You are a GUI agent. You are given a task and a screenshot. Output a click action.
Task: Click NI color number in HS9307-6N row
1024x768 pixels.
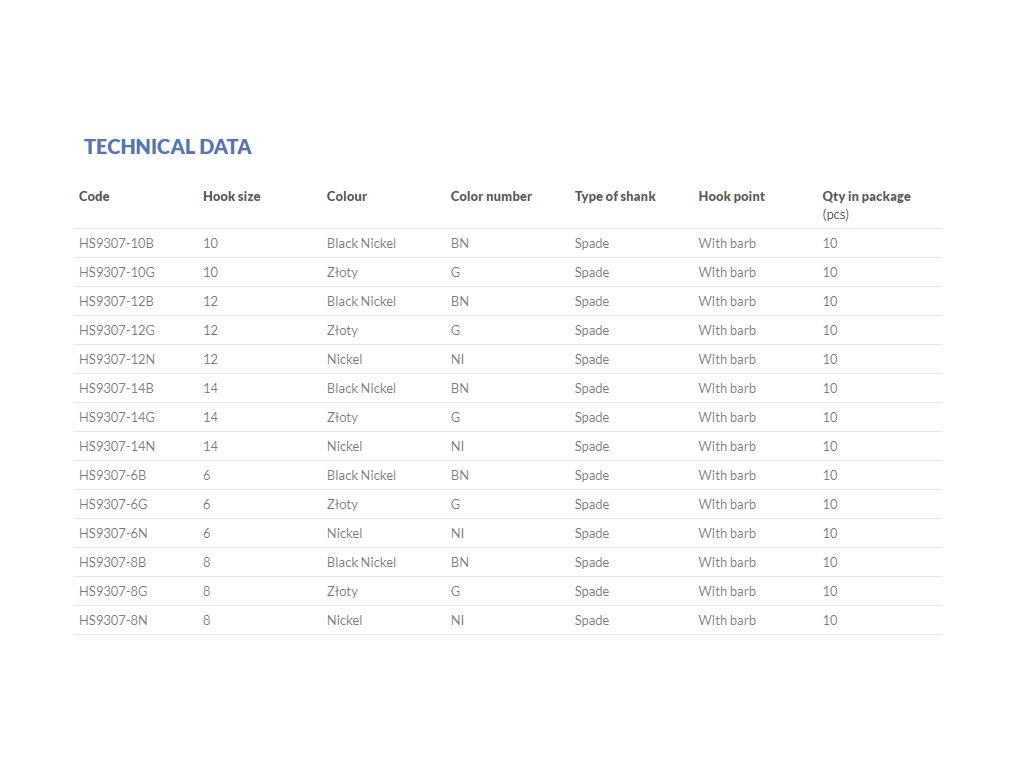(457, 533)
